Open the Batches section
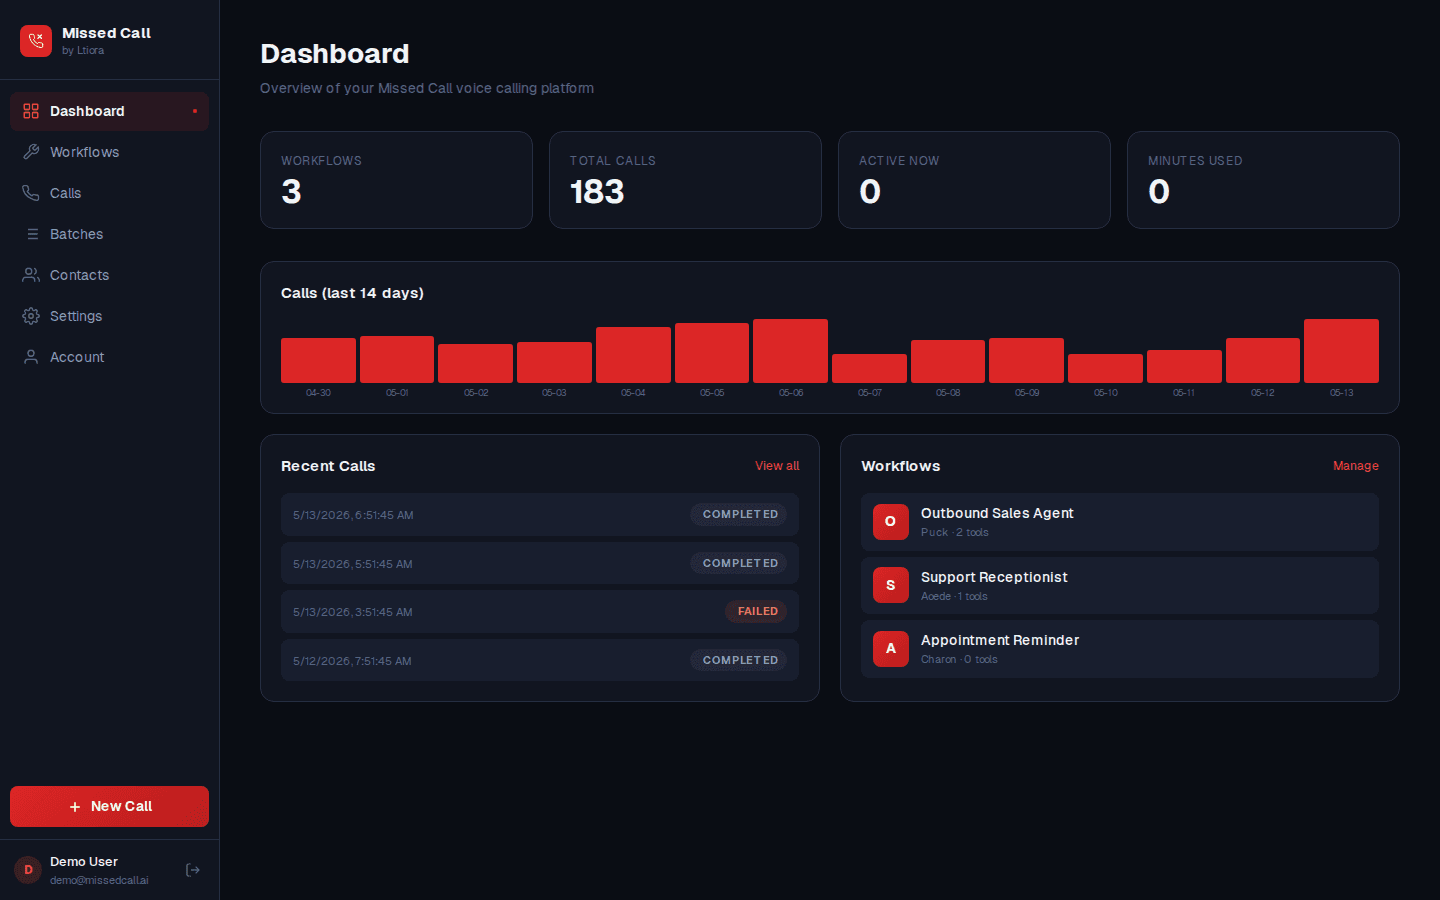The width and height of the screenshot is (1440, 900). pyautogui.click(x=109, y=234)
